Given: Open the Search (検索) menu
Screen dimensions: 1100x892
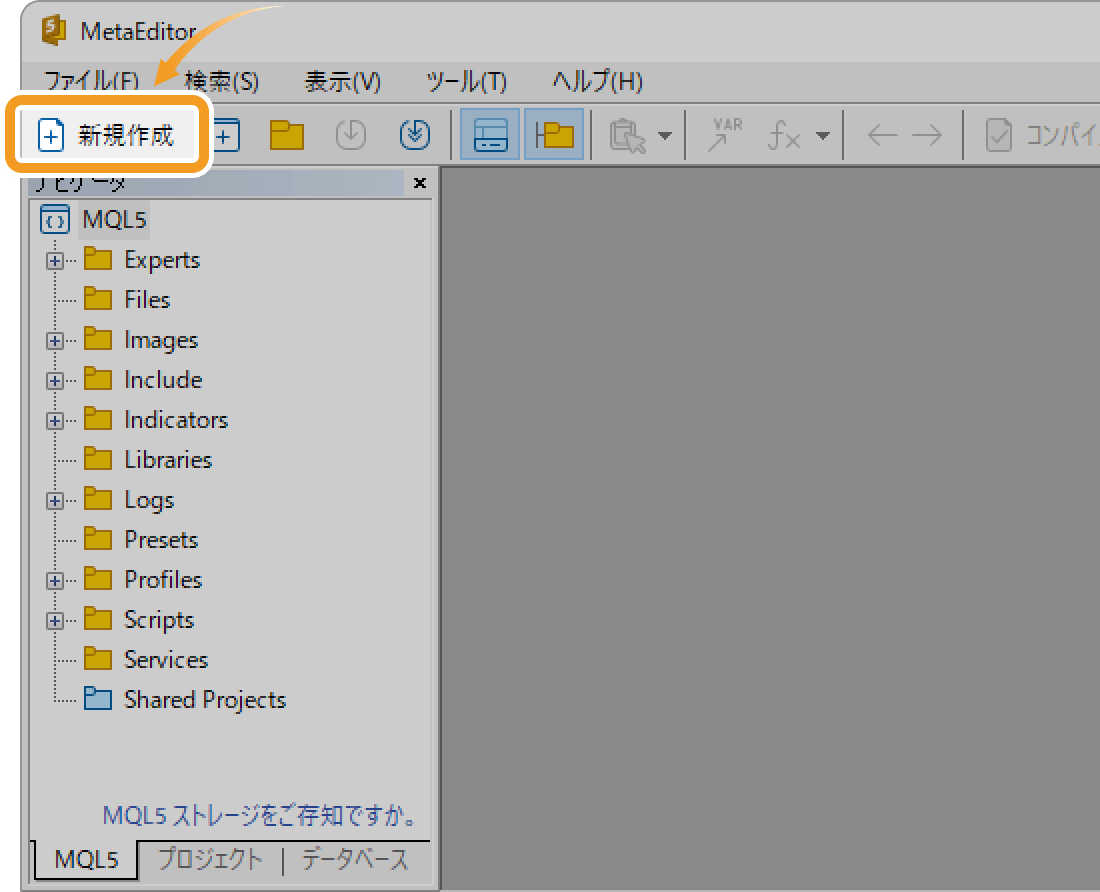Looking at the screenshot, I should [222, 81].
